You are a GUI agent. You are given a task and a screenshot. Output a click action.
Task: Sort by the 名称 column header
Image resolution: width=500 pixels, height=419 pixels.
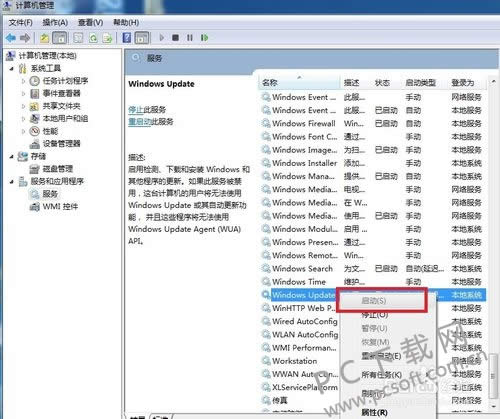coord(299,82)
